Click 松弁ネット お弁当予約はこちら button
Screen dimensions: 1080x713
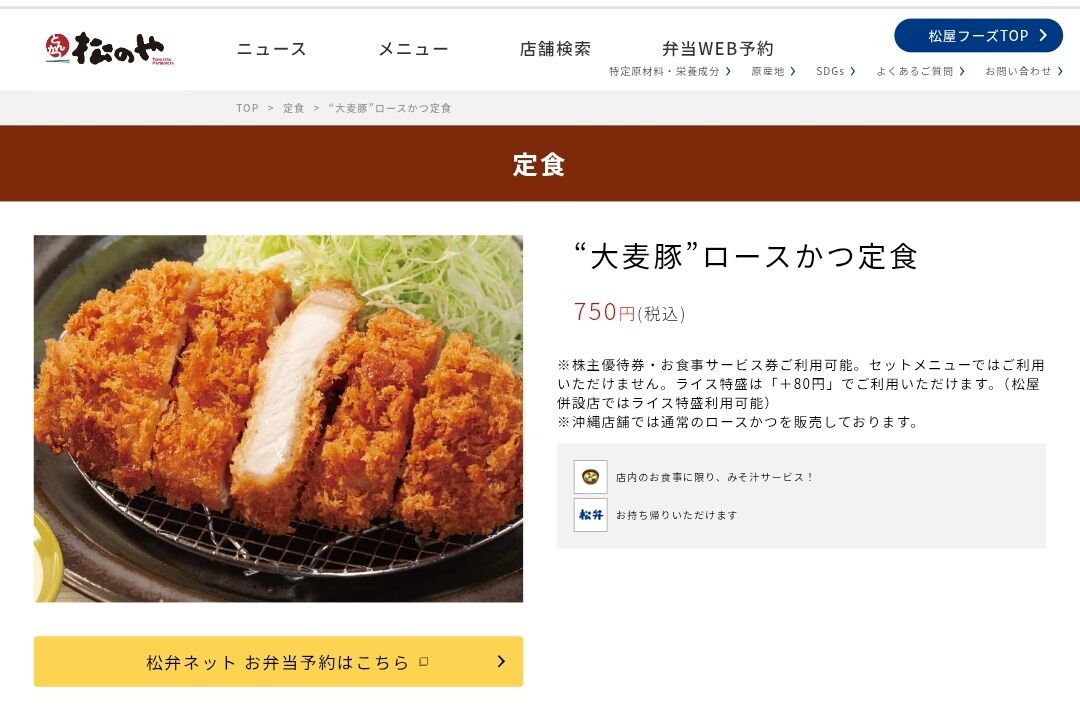pos(278,661)
